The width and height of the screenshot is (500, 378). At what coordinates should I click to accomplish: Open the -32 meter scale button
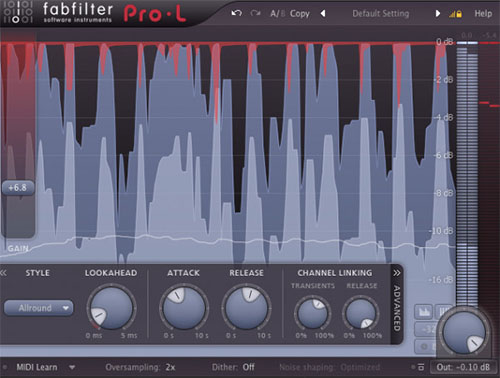[x=426, y=329]
